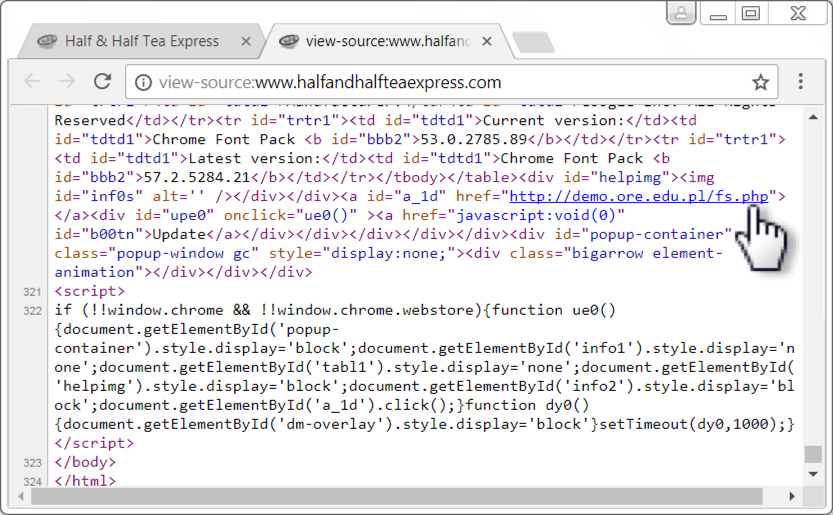Click line number 321
833x515 pixels.
(x=32, y=292)
